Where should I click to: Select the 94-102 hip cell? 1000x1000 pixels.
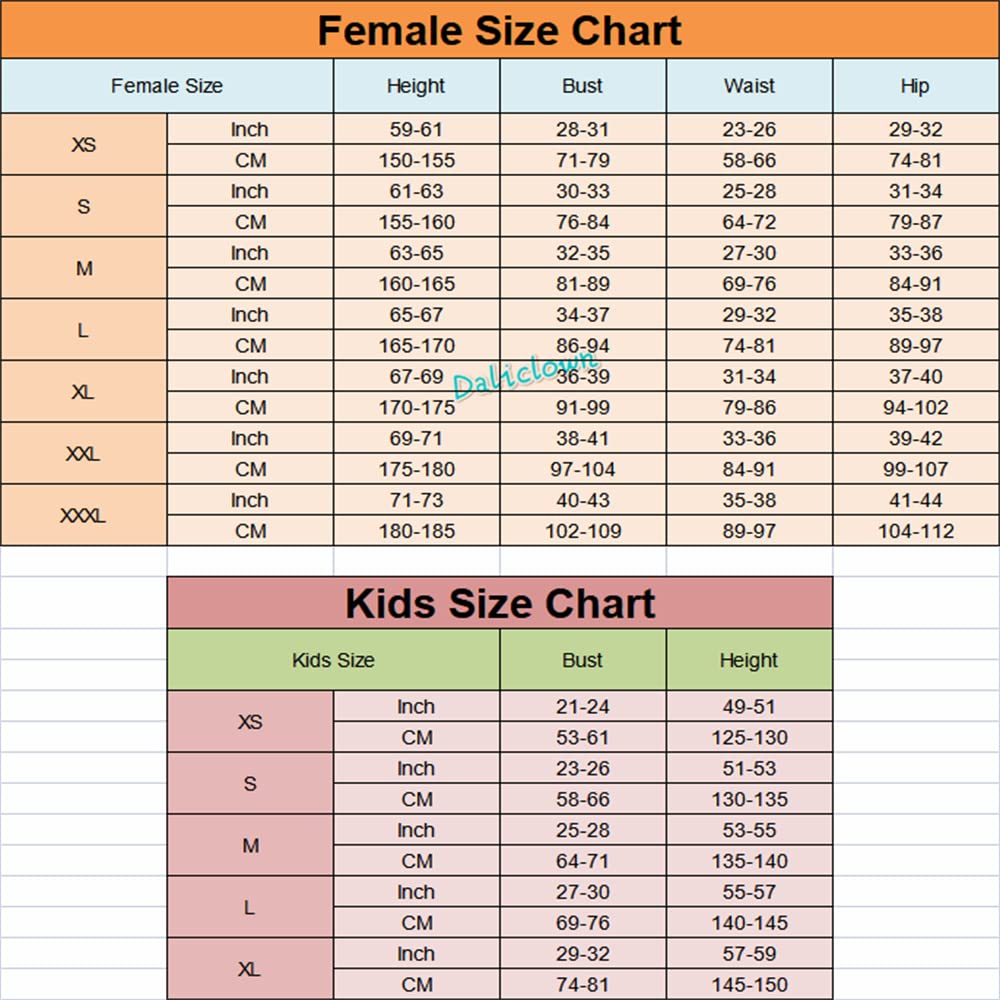(915, 407)
